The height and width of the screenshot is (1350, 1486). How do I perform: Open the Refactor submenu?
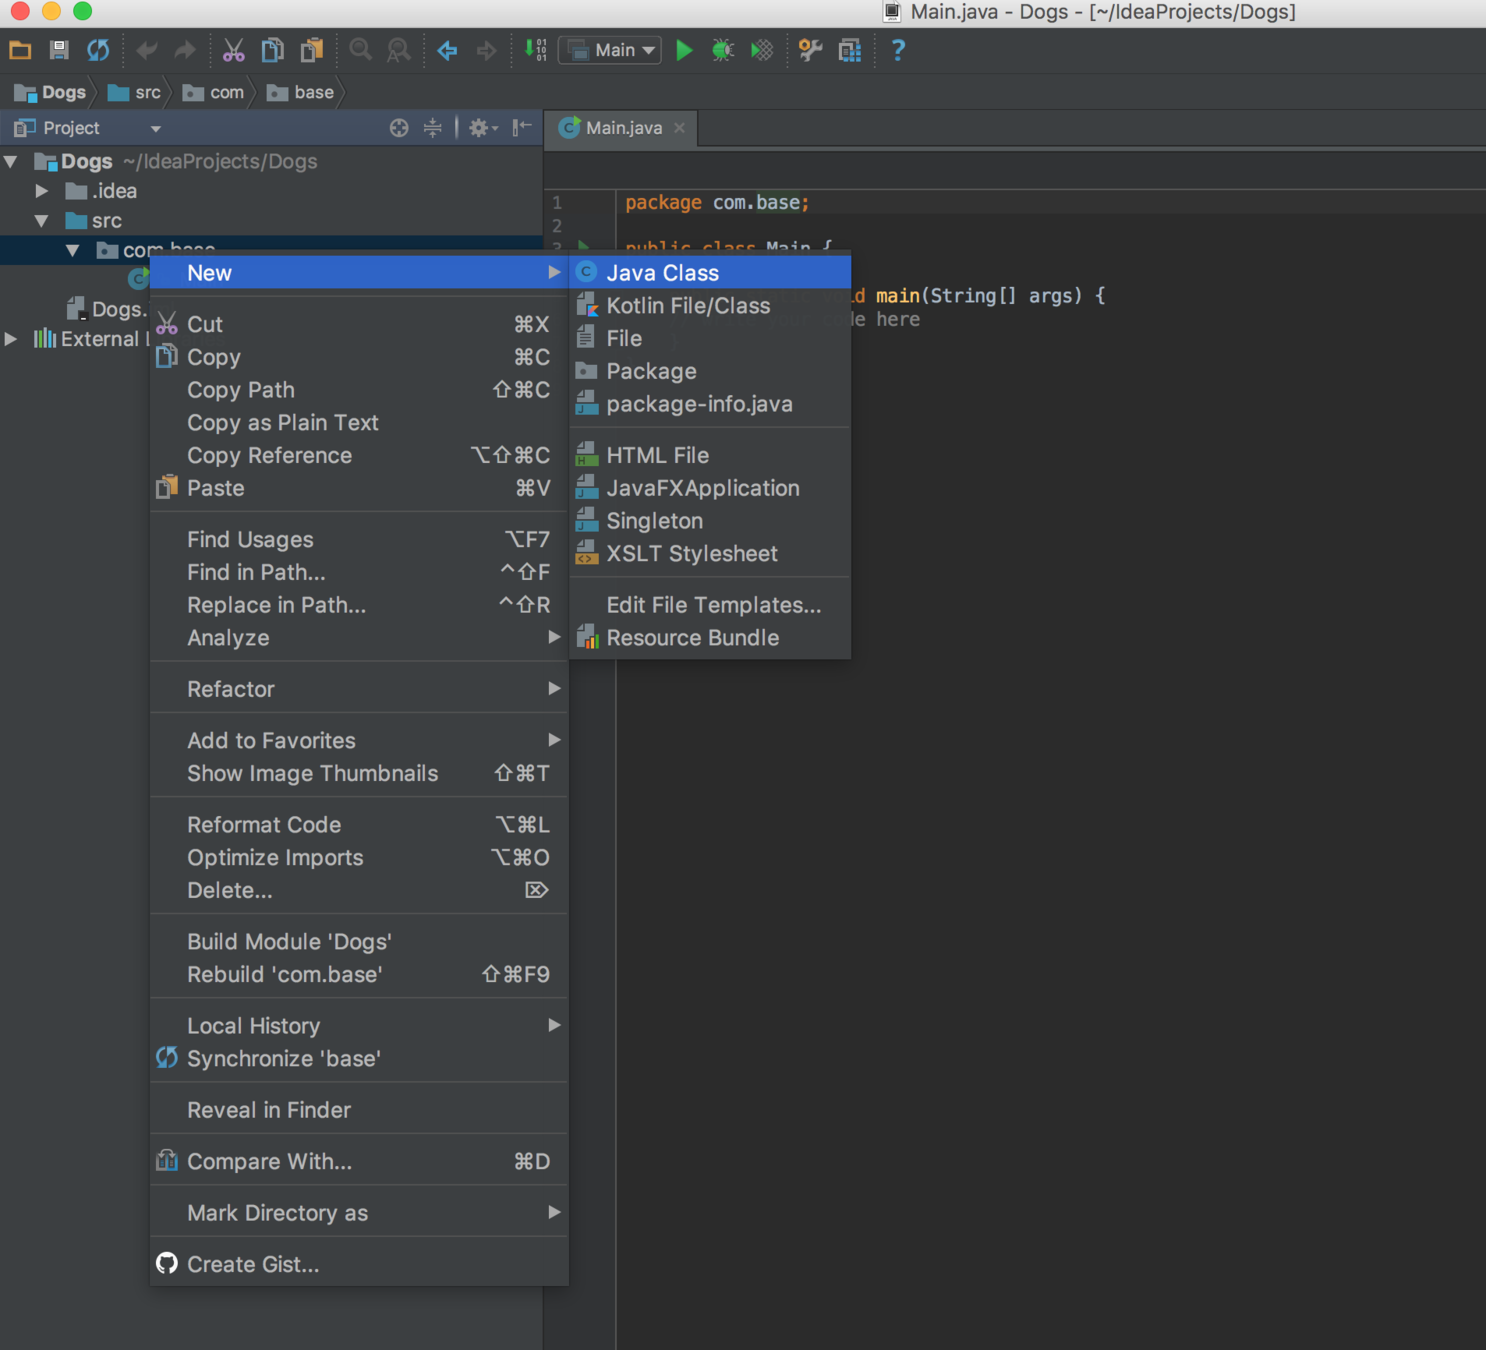(359, 689)
